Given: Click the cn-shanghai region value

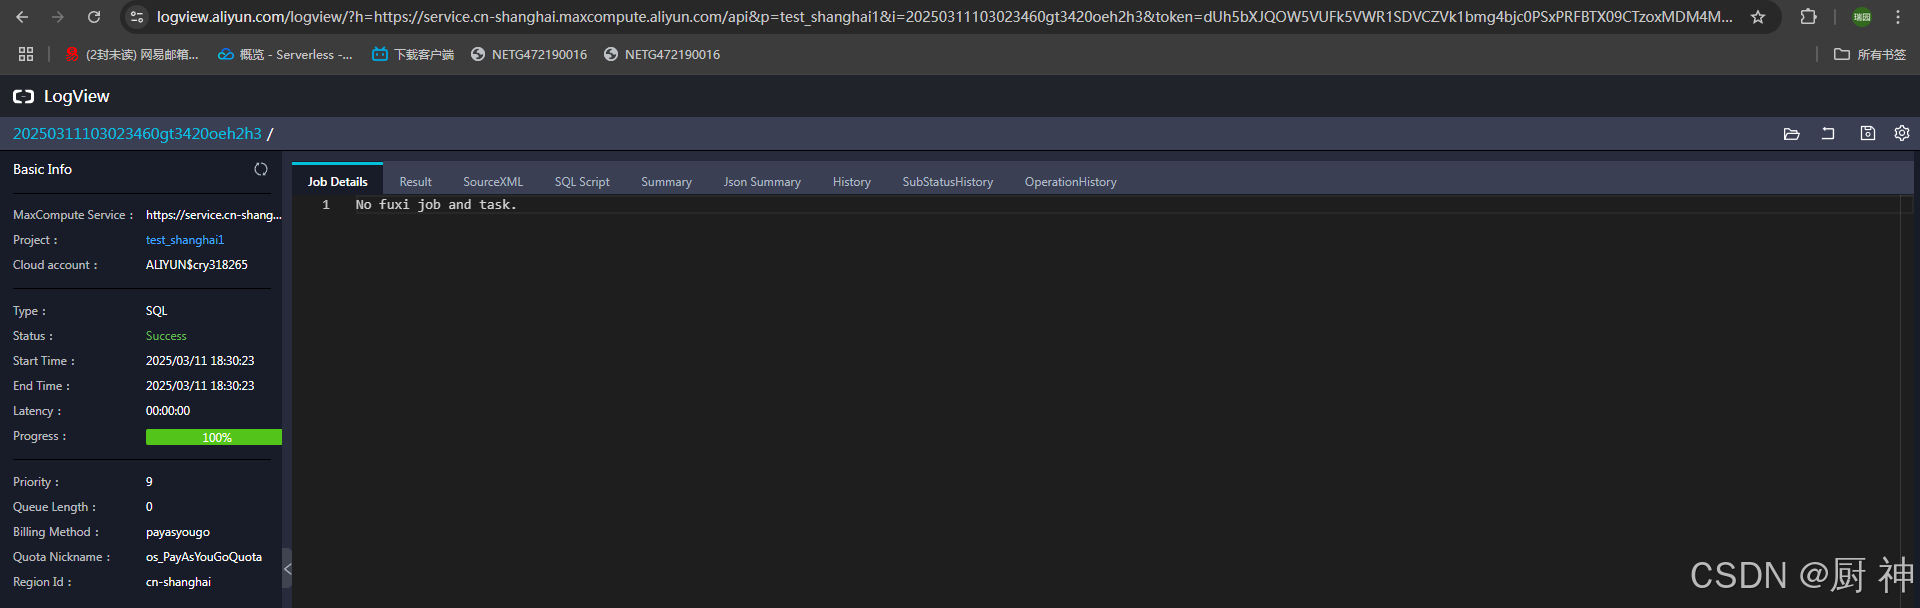Looking at the screenshot, I should pos(178,582).
